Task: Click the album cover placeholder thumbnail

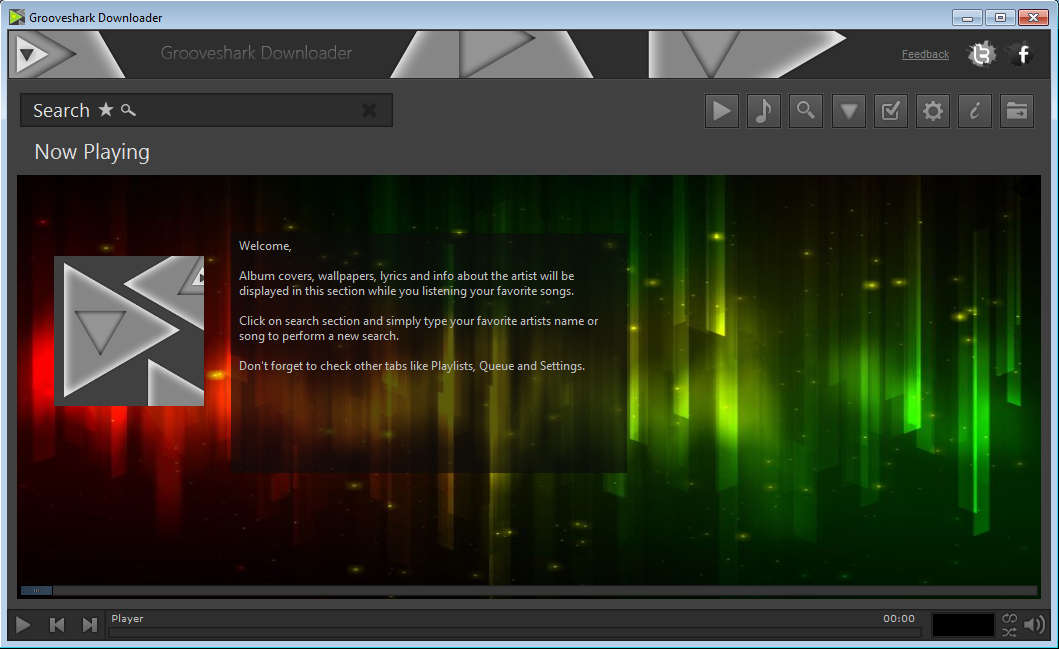Action: click(x=129, y=331)
